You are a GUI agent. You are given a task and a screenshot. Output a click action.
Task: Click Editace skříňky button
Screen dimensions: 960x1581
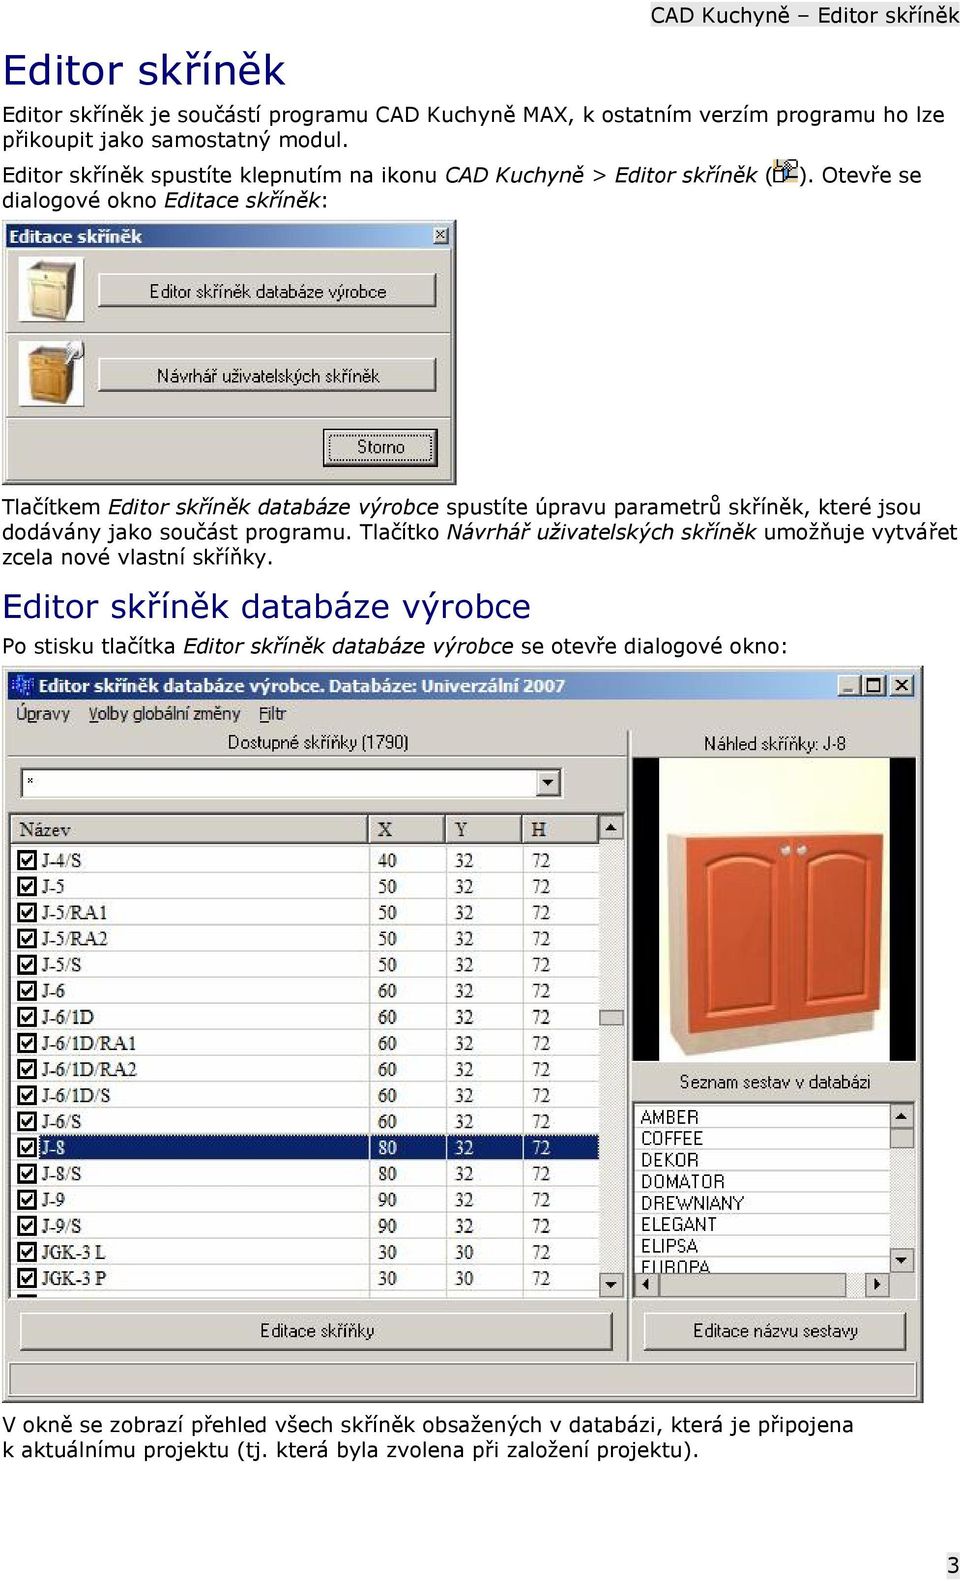316,1331
